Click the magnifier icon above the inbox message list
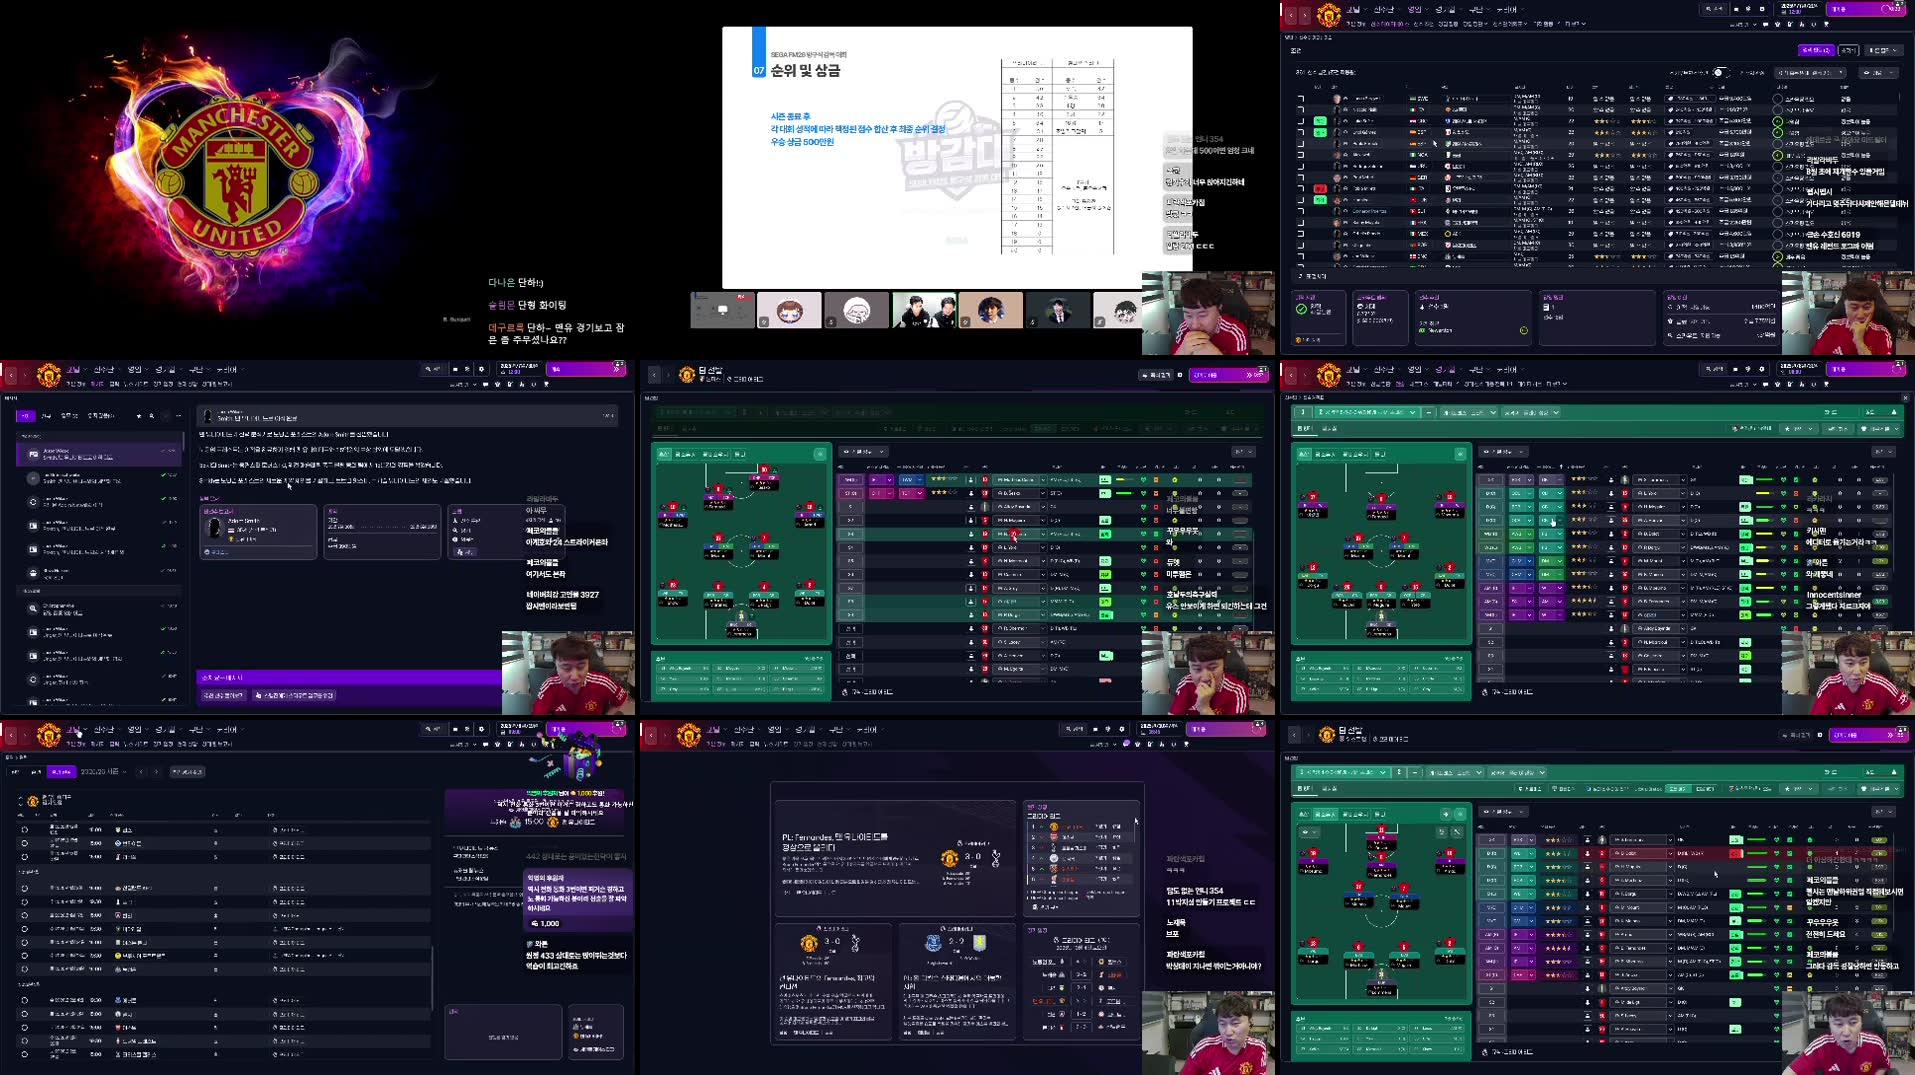The height and width of the screenshot is (1075, 1915). click(151, 416)
